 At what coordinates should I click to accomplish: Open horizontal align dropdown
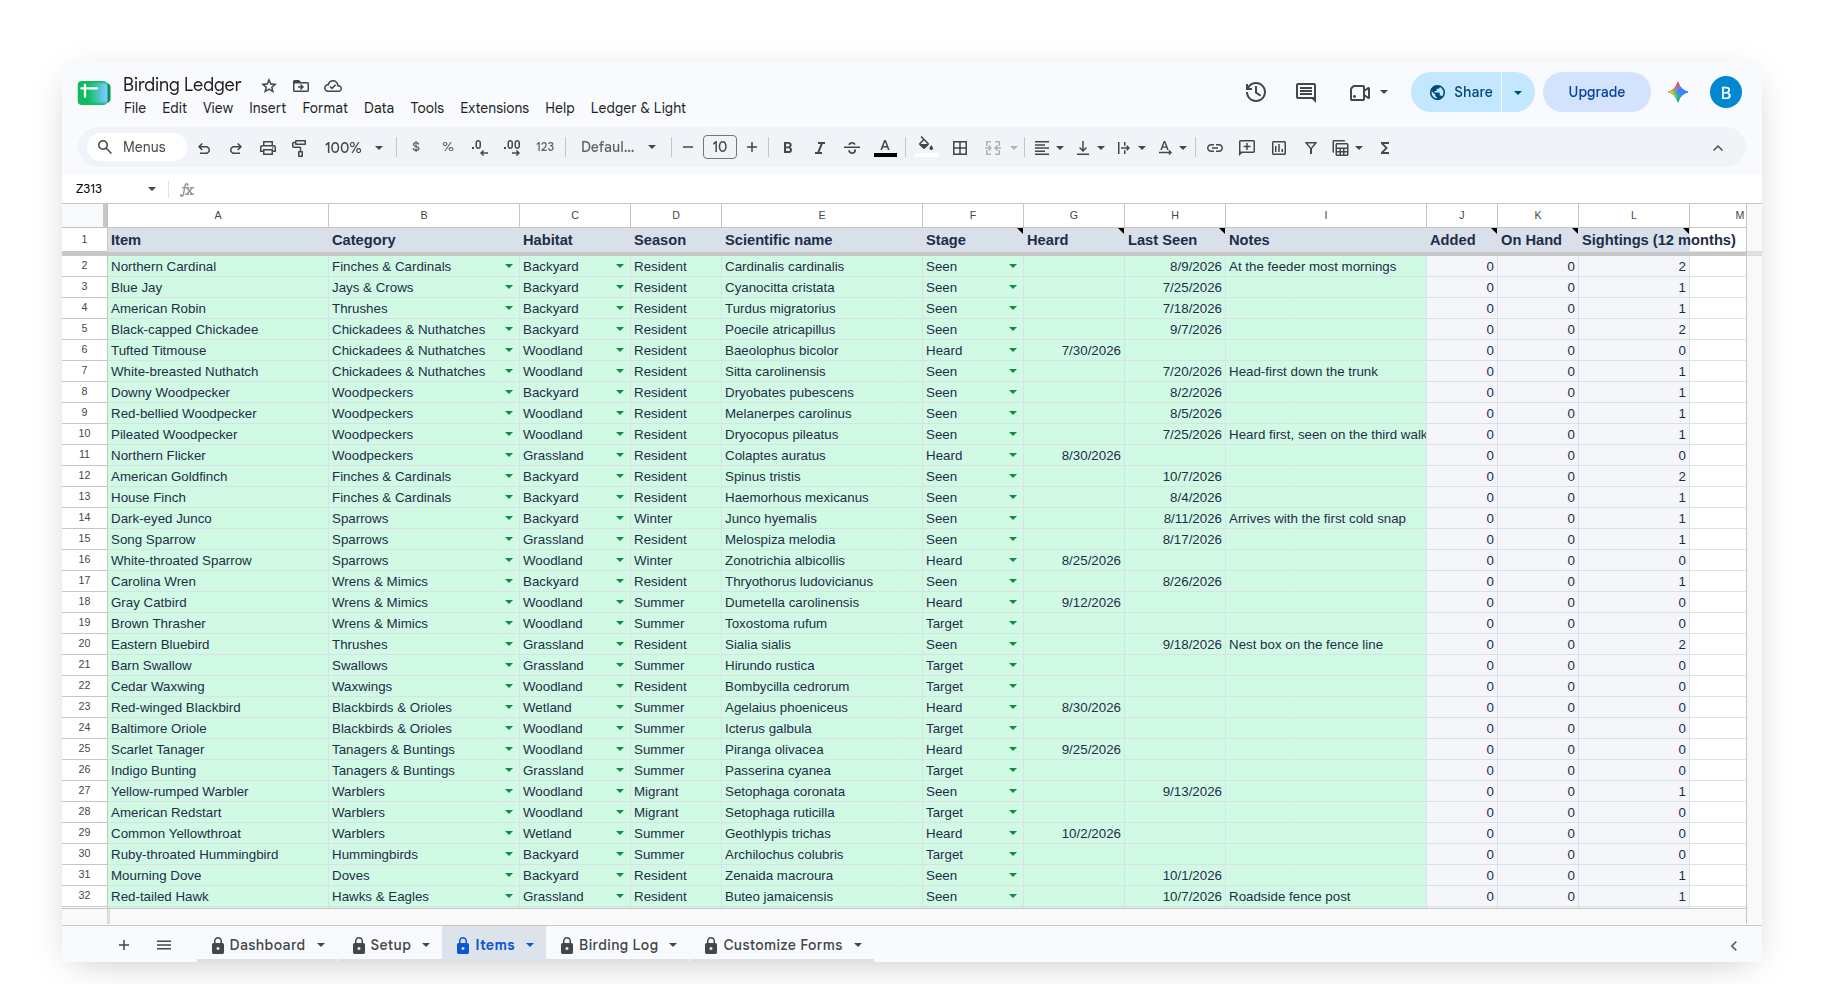1048,148
